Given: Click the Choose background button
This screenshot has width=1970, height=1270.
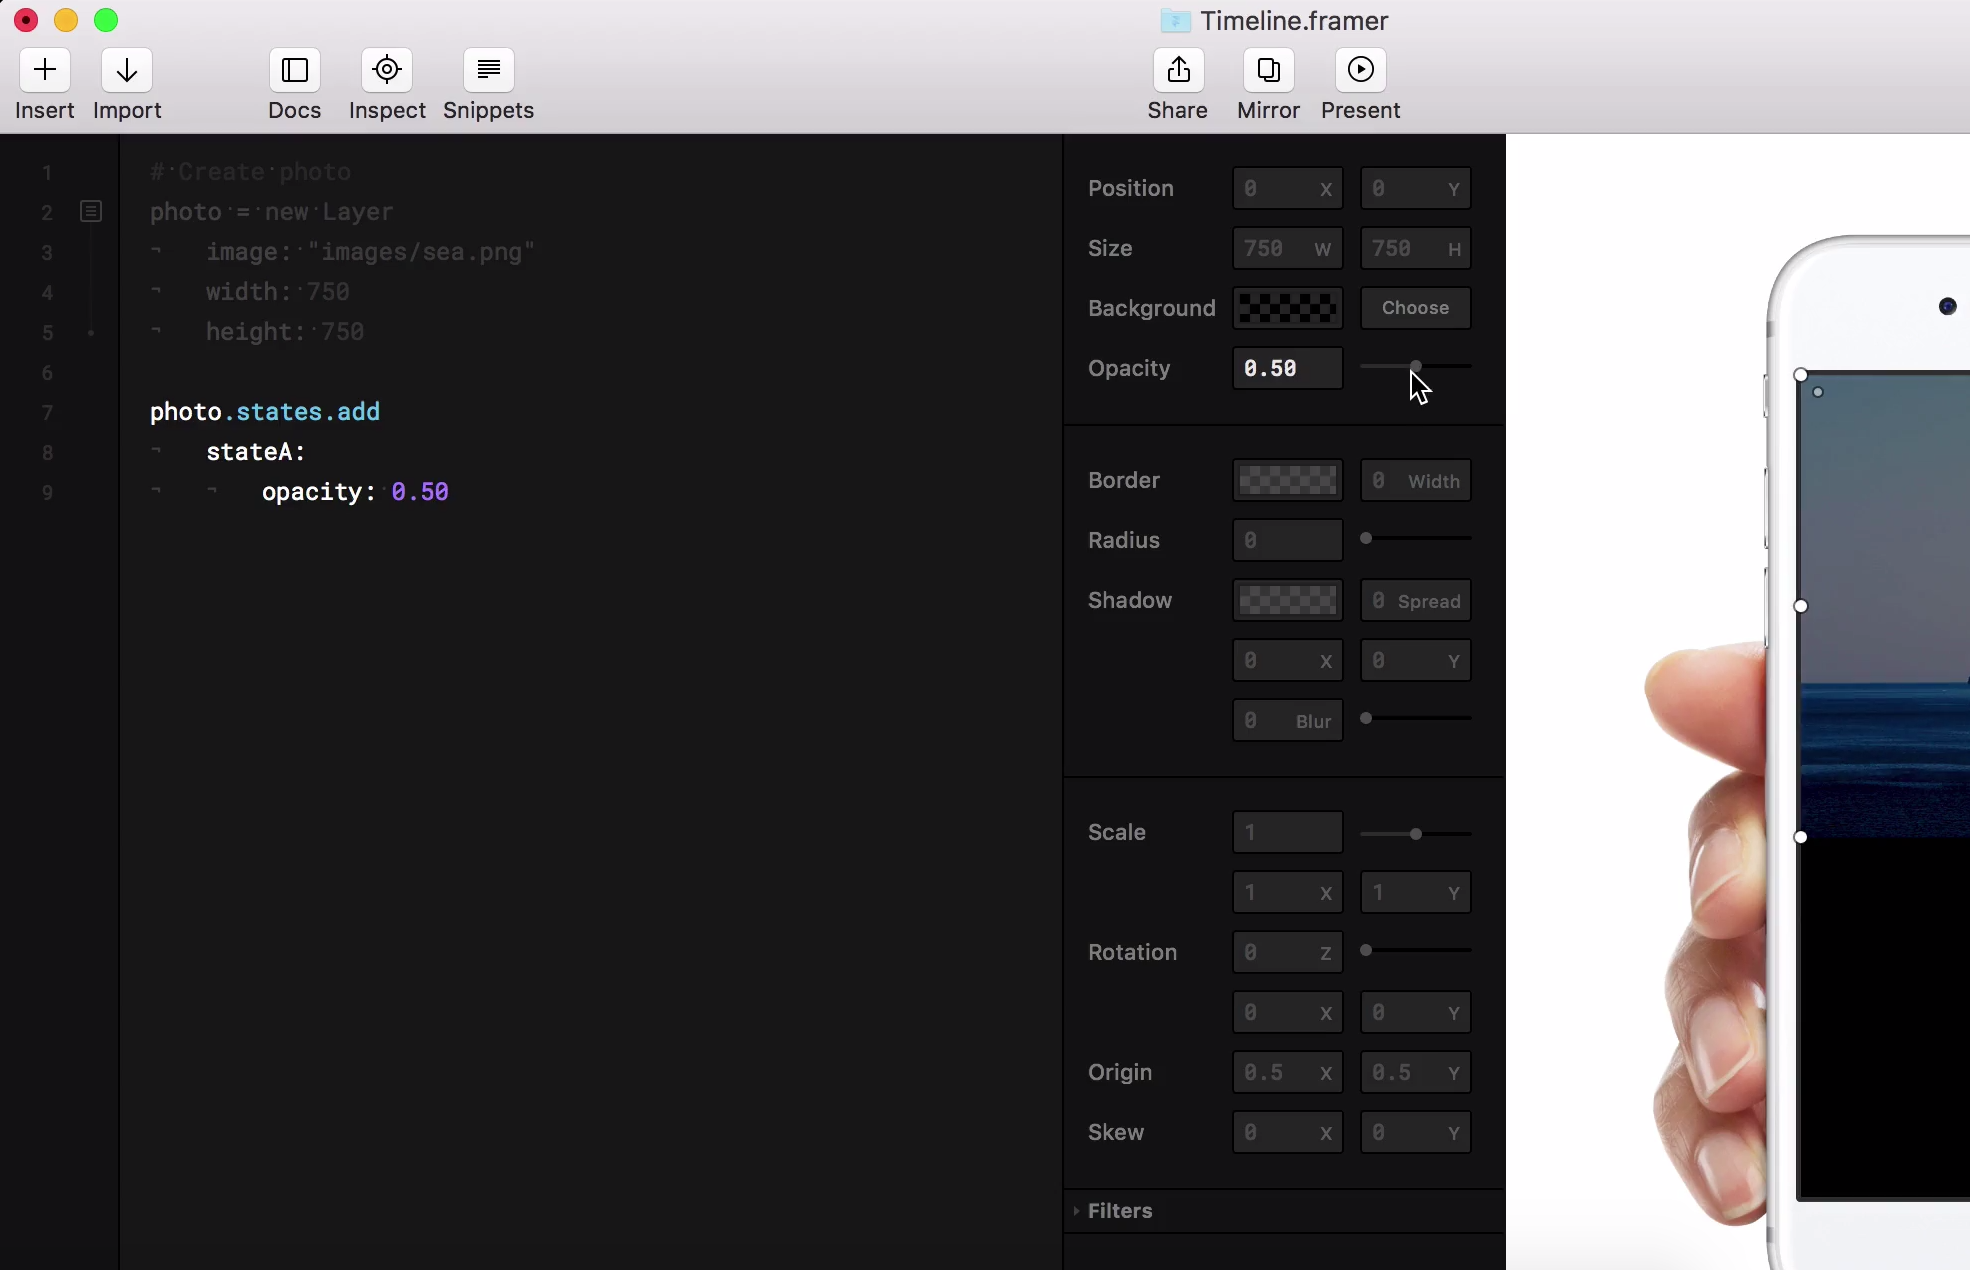Looking at the screenshot, I should pos(1416,308).
